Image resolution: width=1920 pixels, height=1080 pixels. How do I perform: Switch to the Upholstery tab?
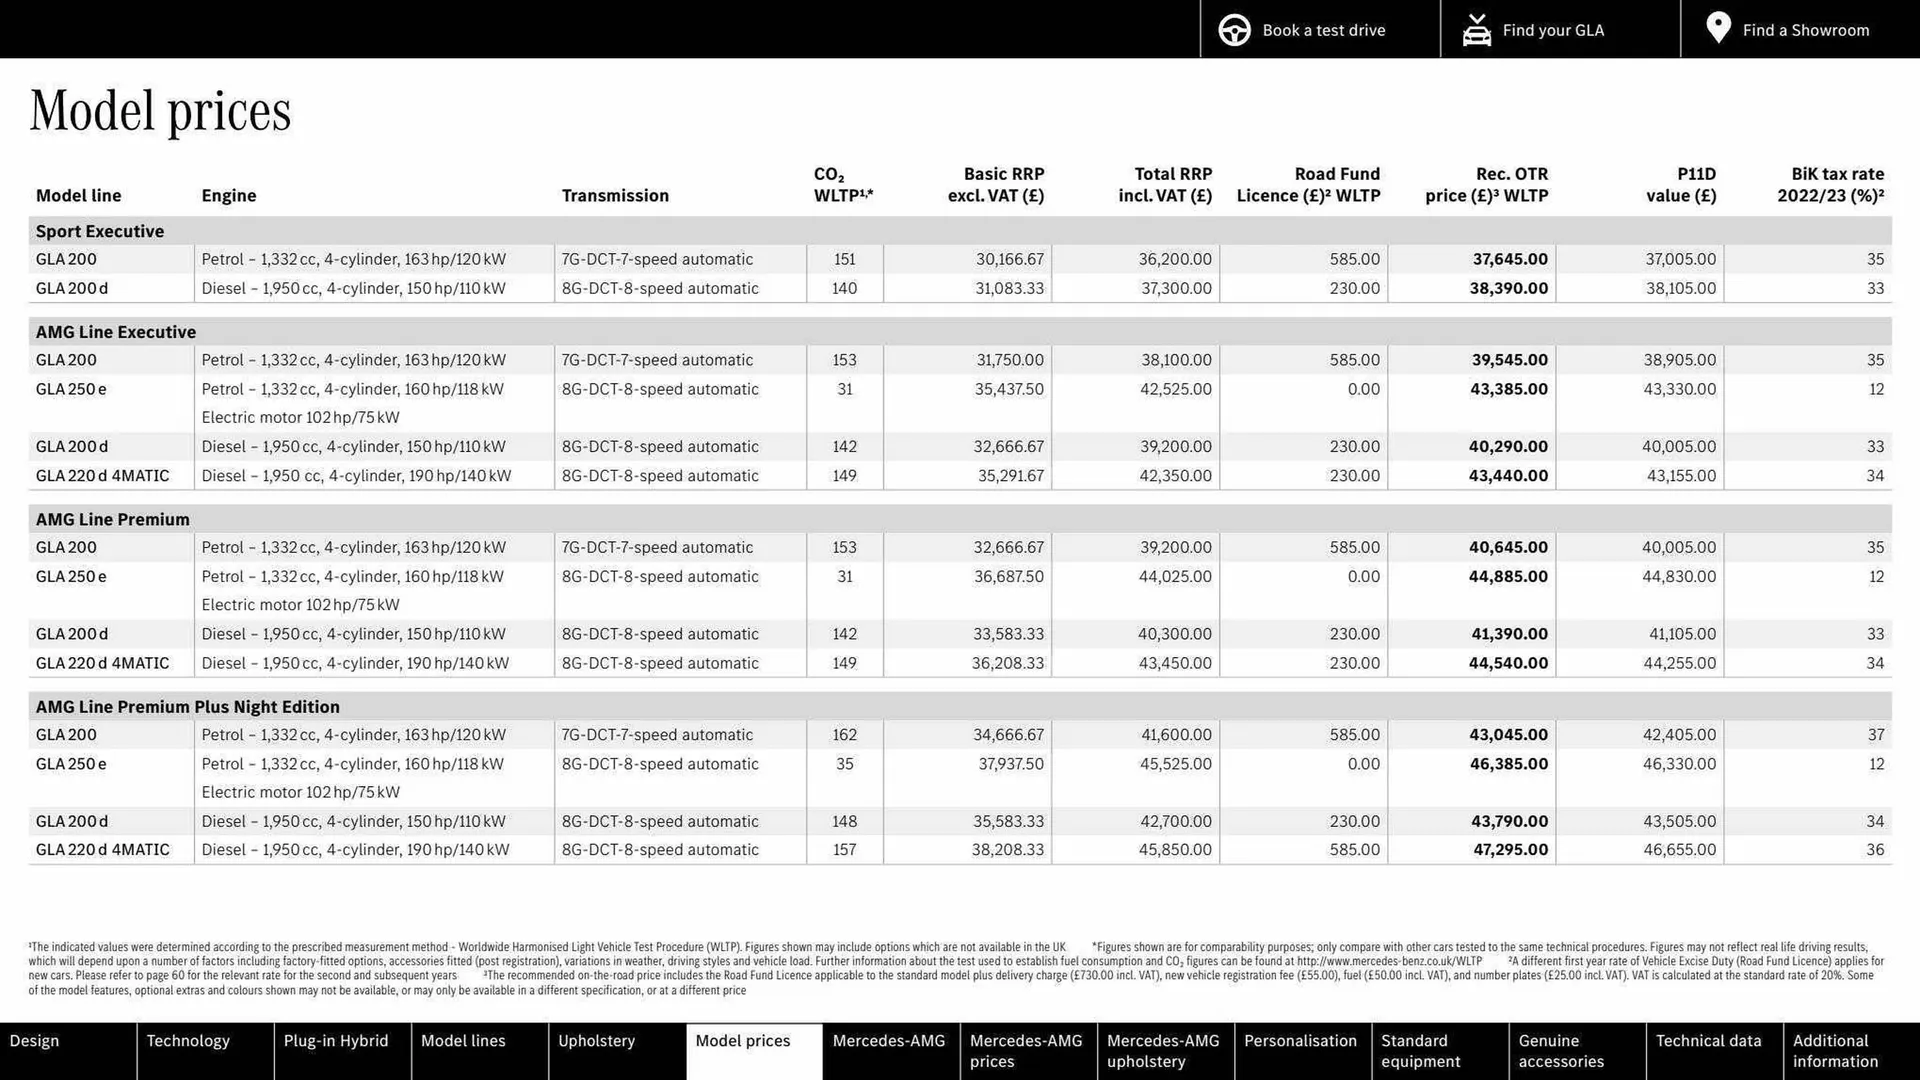pos(596,1051)
